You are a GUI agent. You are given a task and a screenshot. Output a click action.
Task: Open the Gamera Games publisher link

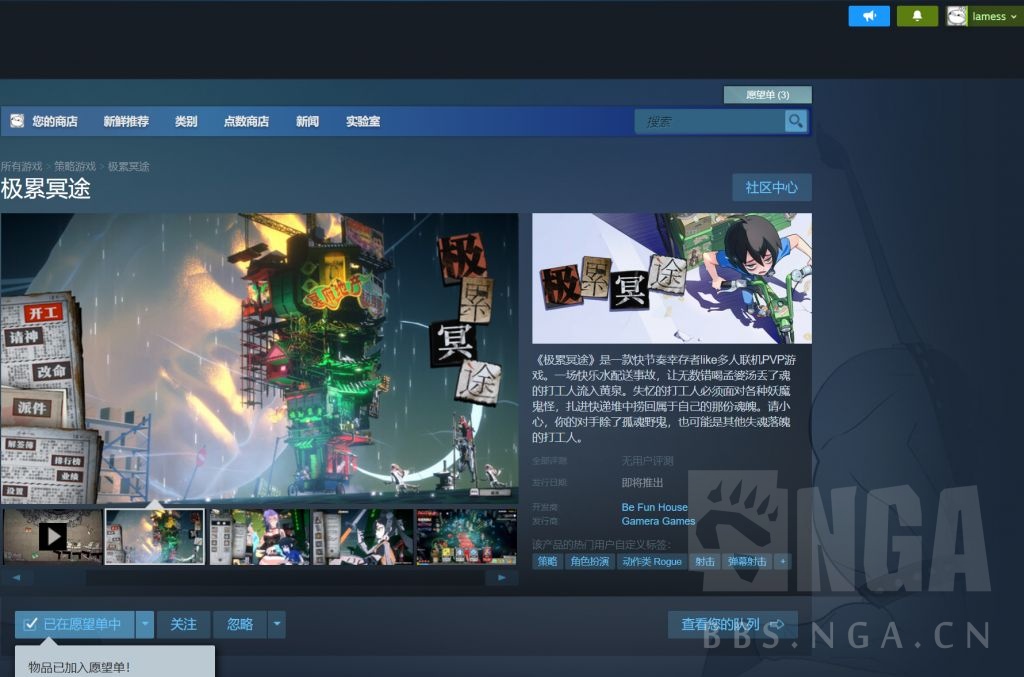(658, 521)
